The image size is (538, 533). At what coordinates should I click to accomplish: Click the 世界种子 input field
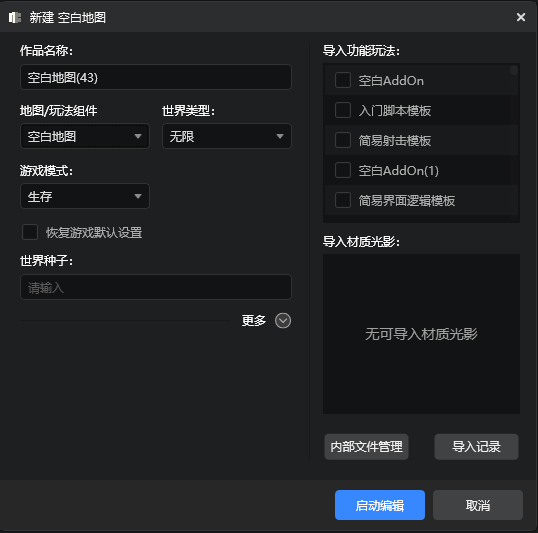tap(156, 287)
